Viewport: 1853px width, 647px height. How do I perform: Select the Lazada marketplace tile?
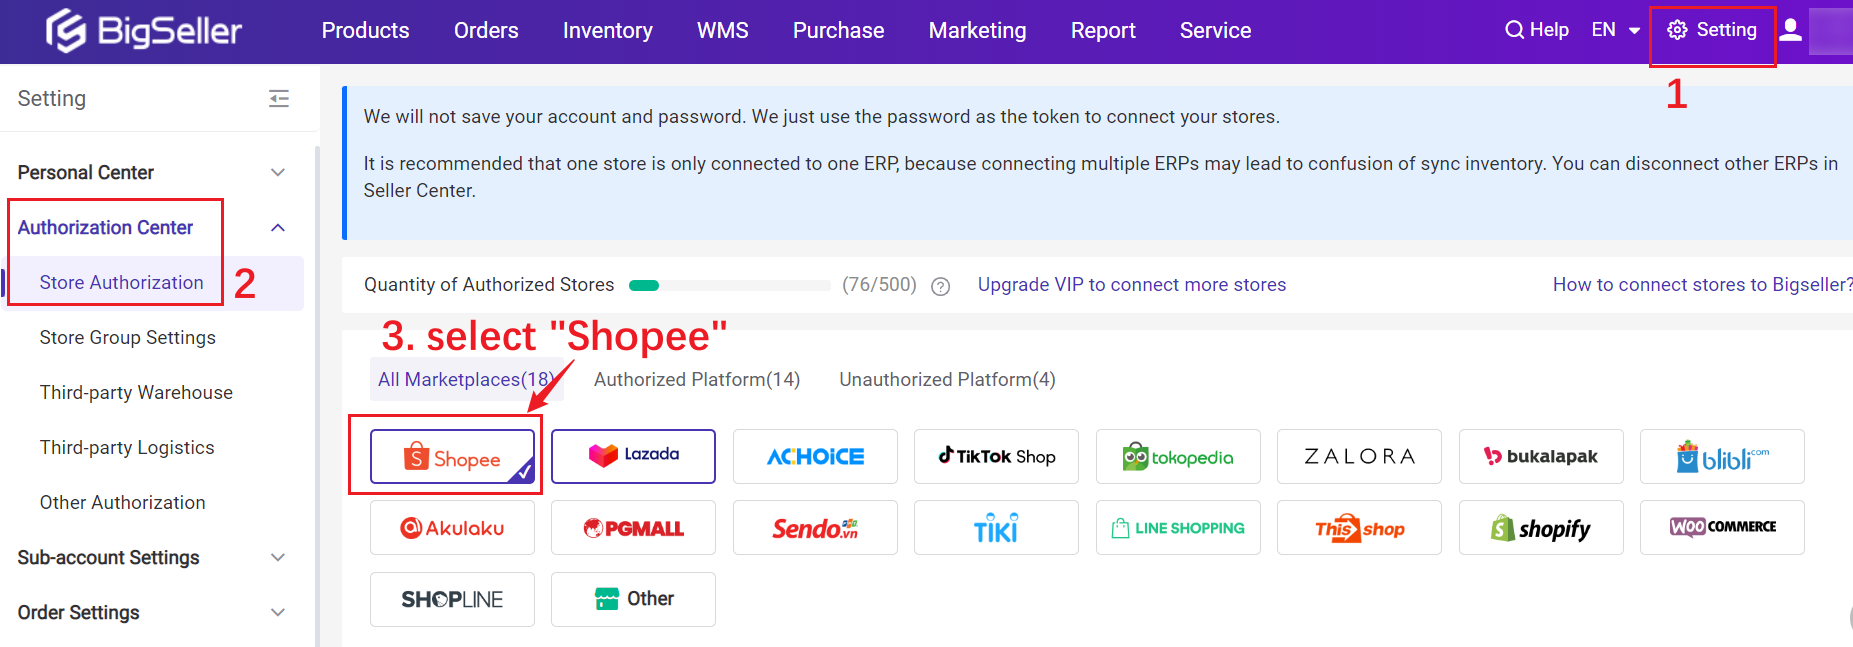pyautogui.click(x=633, y=456)
